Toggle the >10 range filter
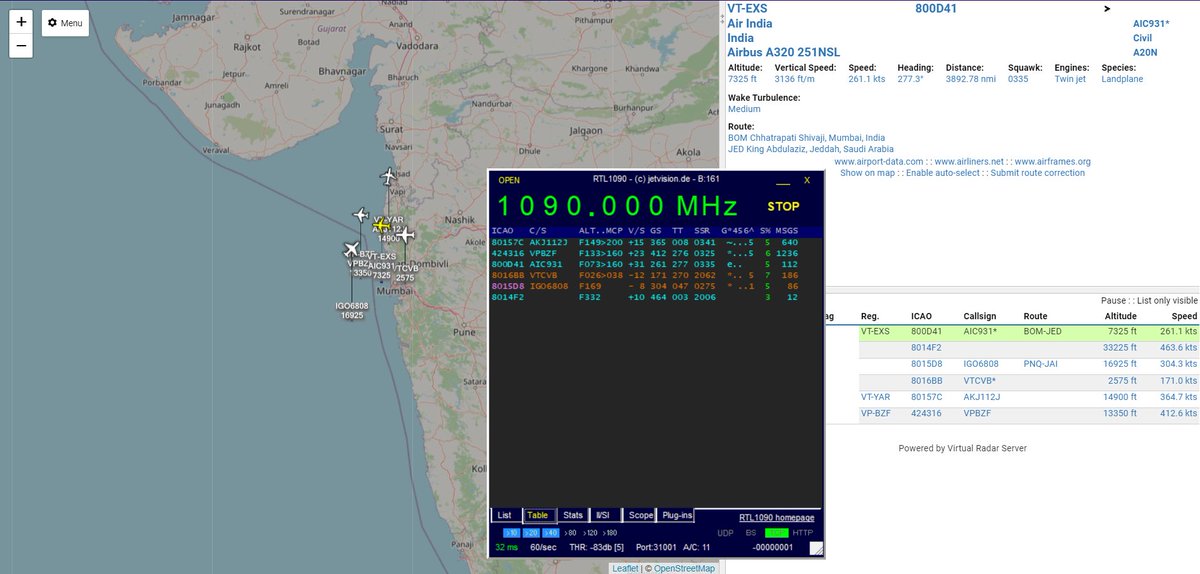The image size is (1200, 574). [511, 533]
